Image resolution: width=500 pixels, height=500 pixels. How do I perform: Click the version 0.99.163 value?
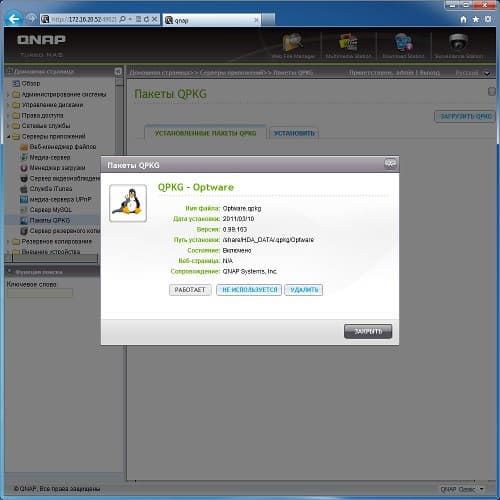235,229
